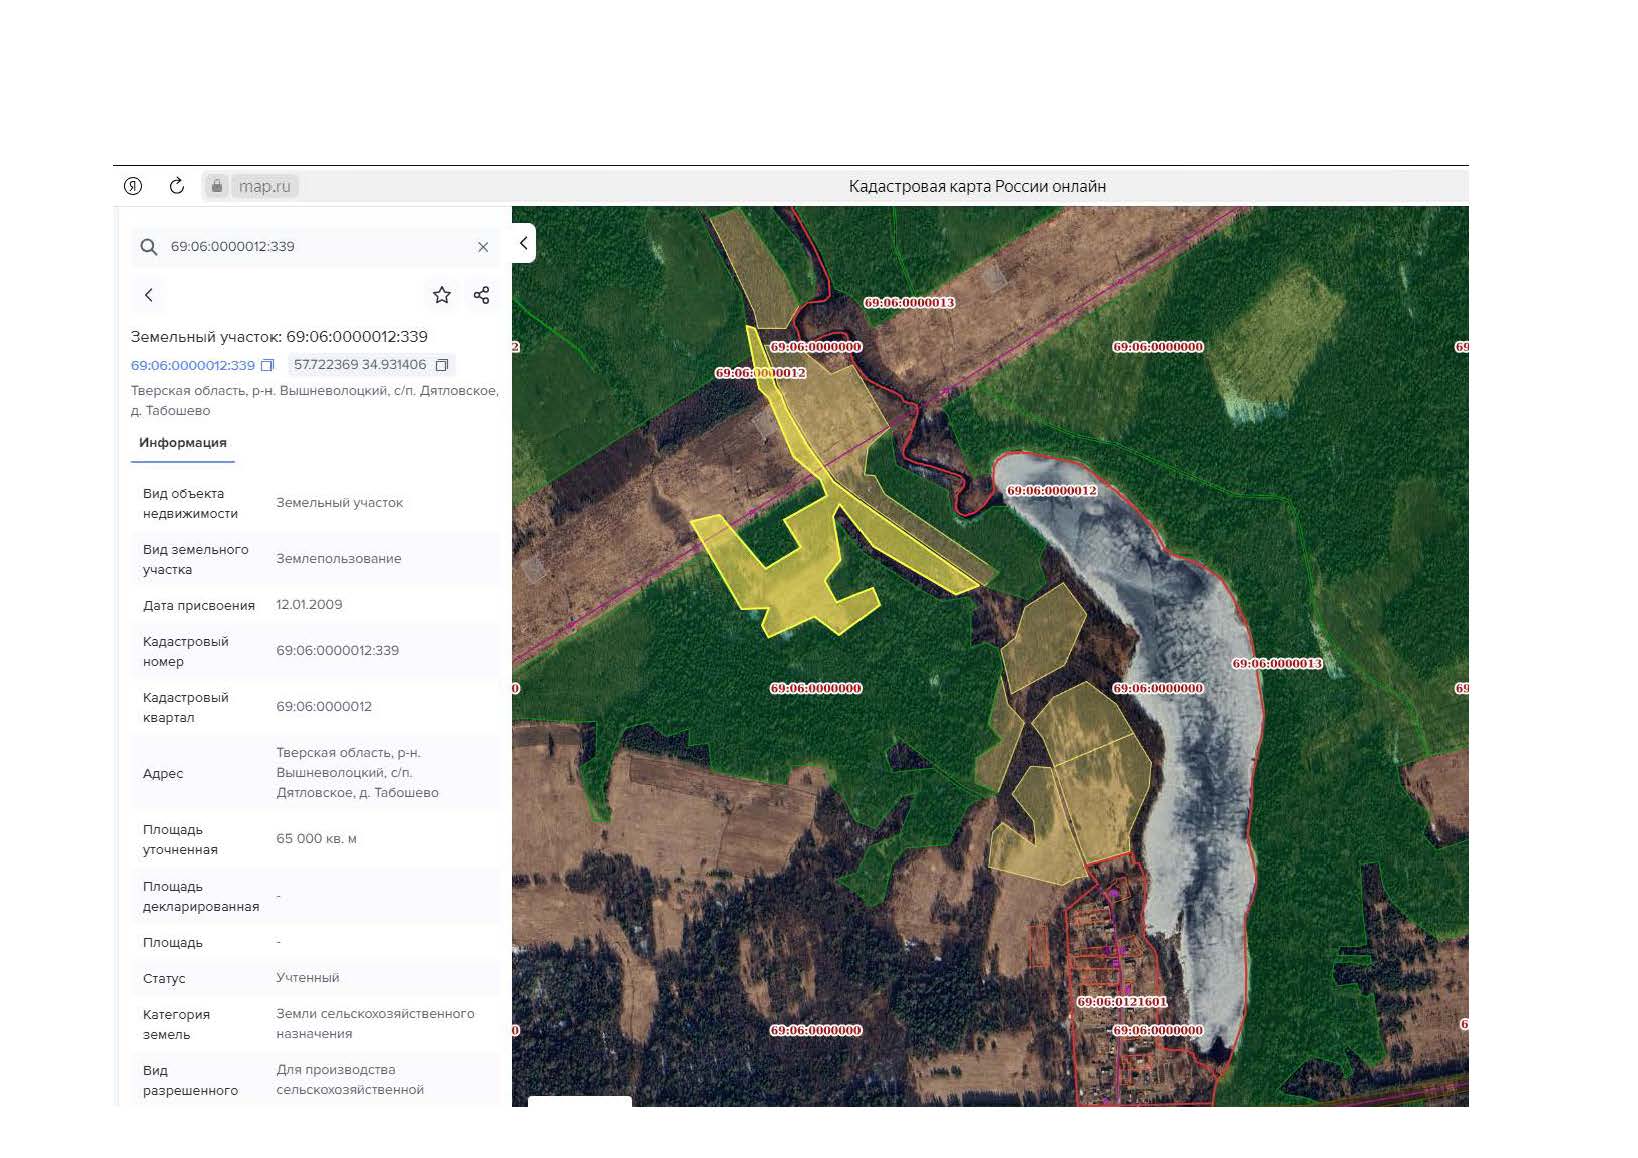Click the Yandex browser logo icon
Image resolution: width=1638 pixels, height=1158 pixels.
coord(133,186)
